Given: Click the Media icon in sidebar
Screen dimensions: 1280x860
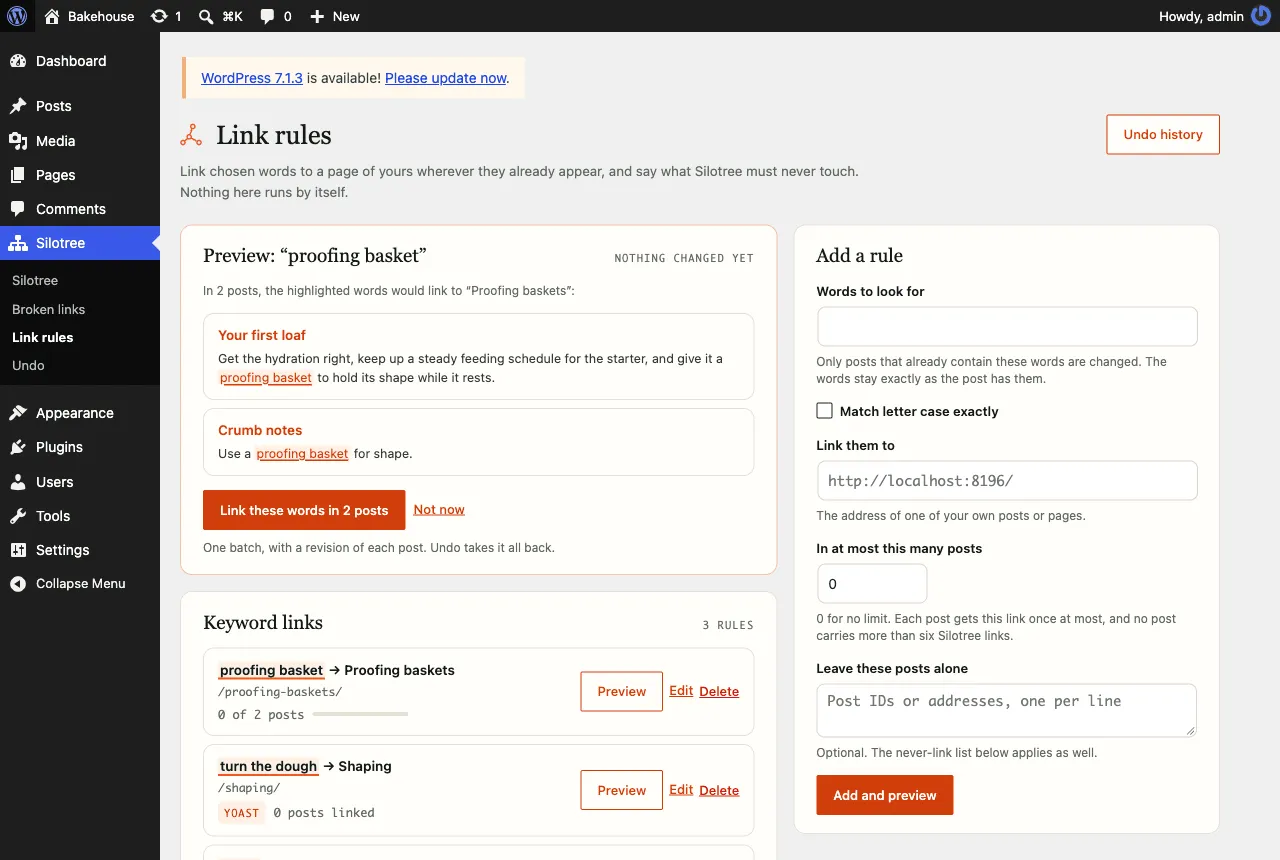Looking at the screenshot, I should point(18,141).
